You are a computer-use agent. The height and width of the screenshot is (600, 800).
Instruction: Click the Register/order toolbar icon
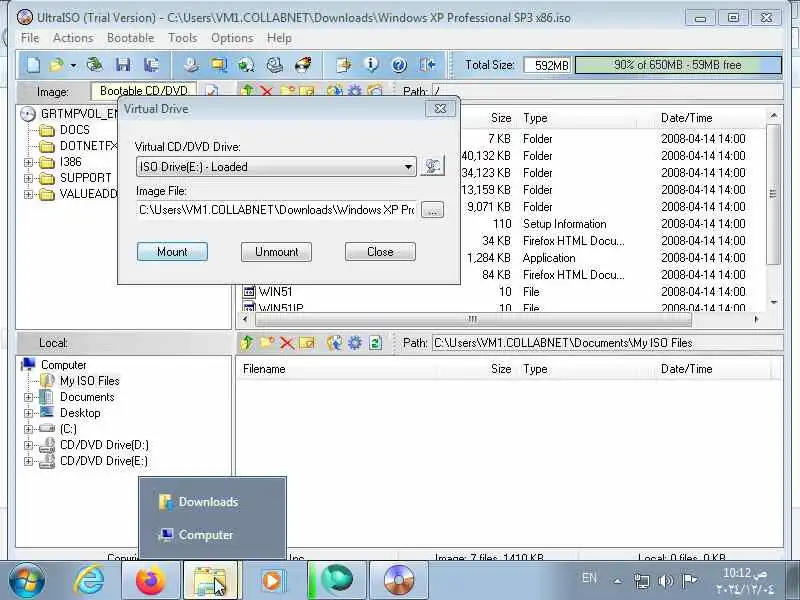343,65
